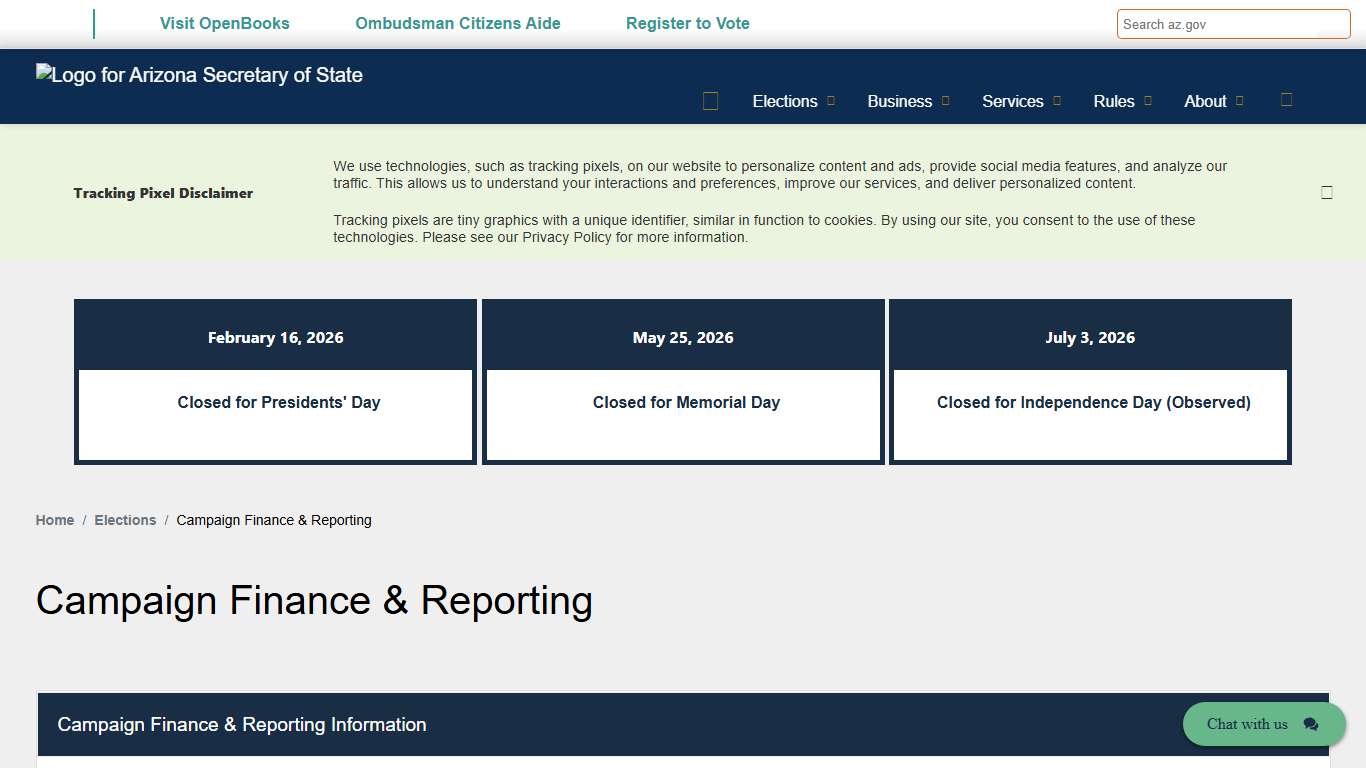Screen dimensions: 1366x768
Task: Open the Services dropdown menu
Action: 1013,101
